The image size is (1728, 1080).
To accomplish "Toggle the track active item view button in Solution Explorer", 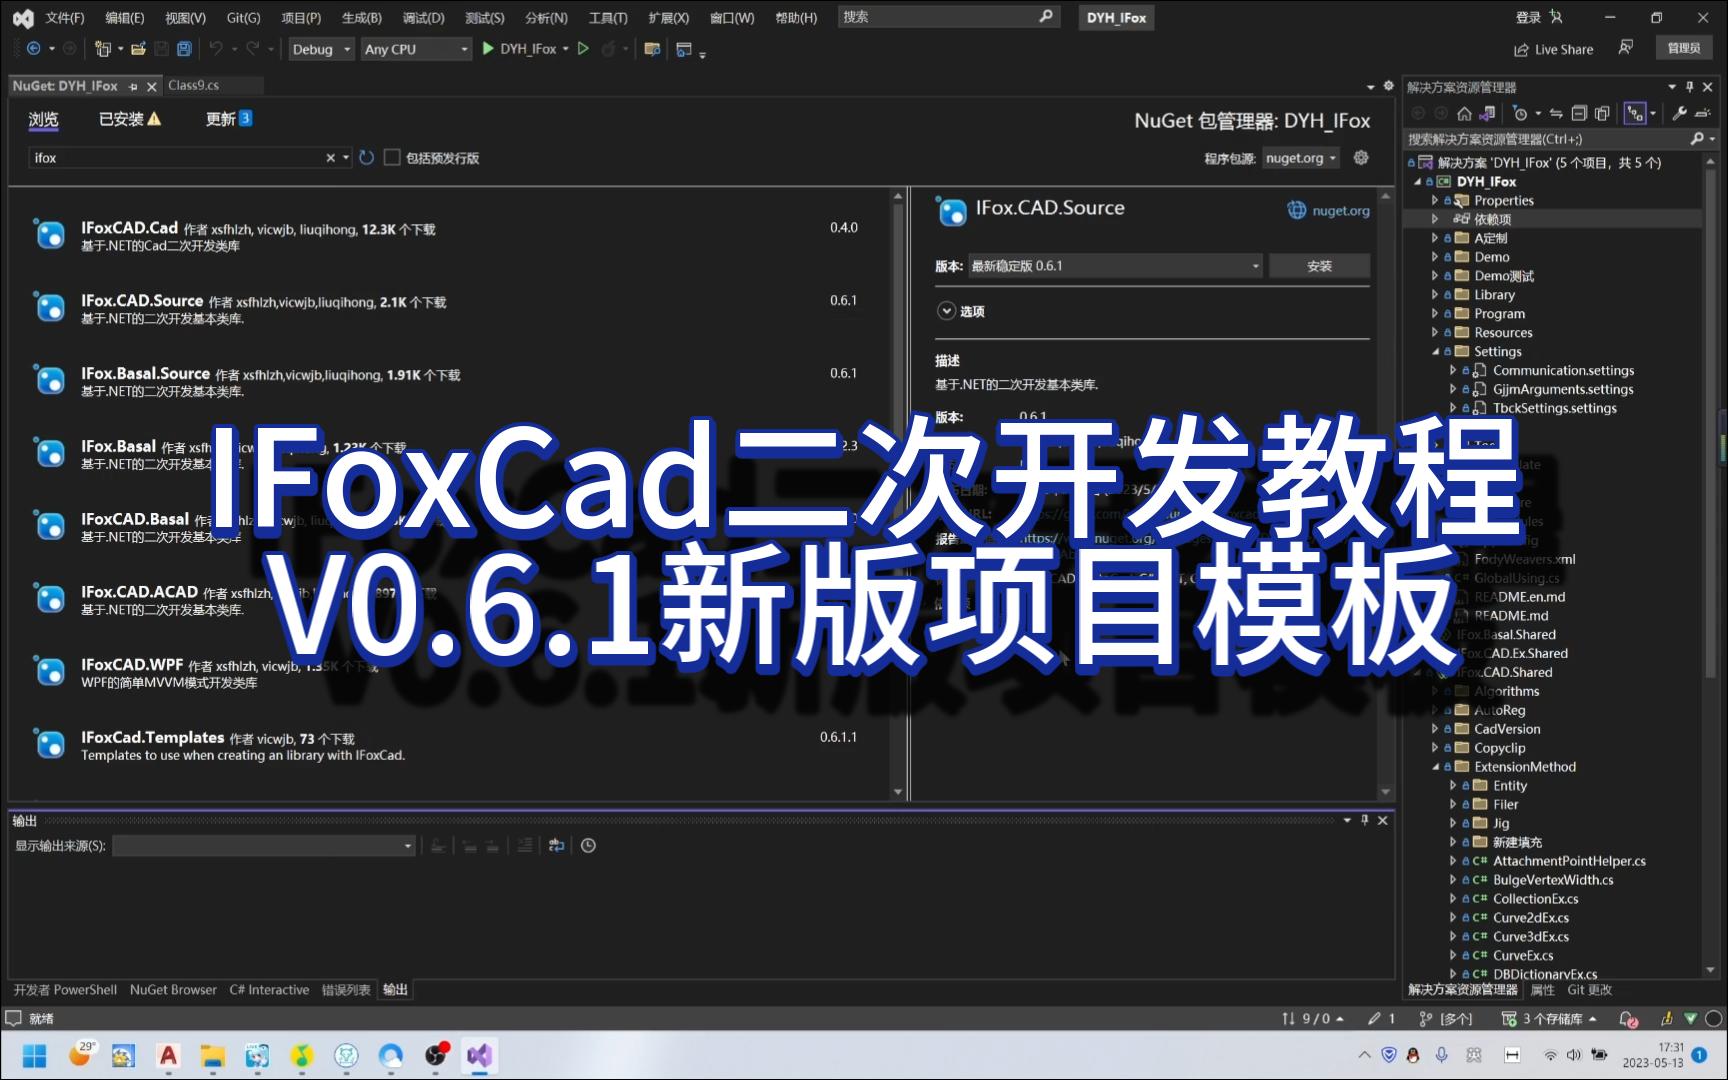I will (x=1635, y=113).
